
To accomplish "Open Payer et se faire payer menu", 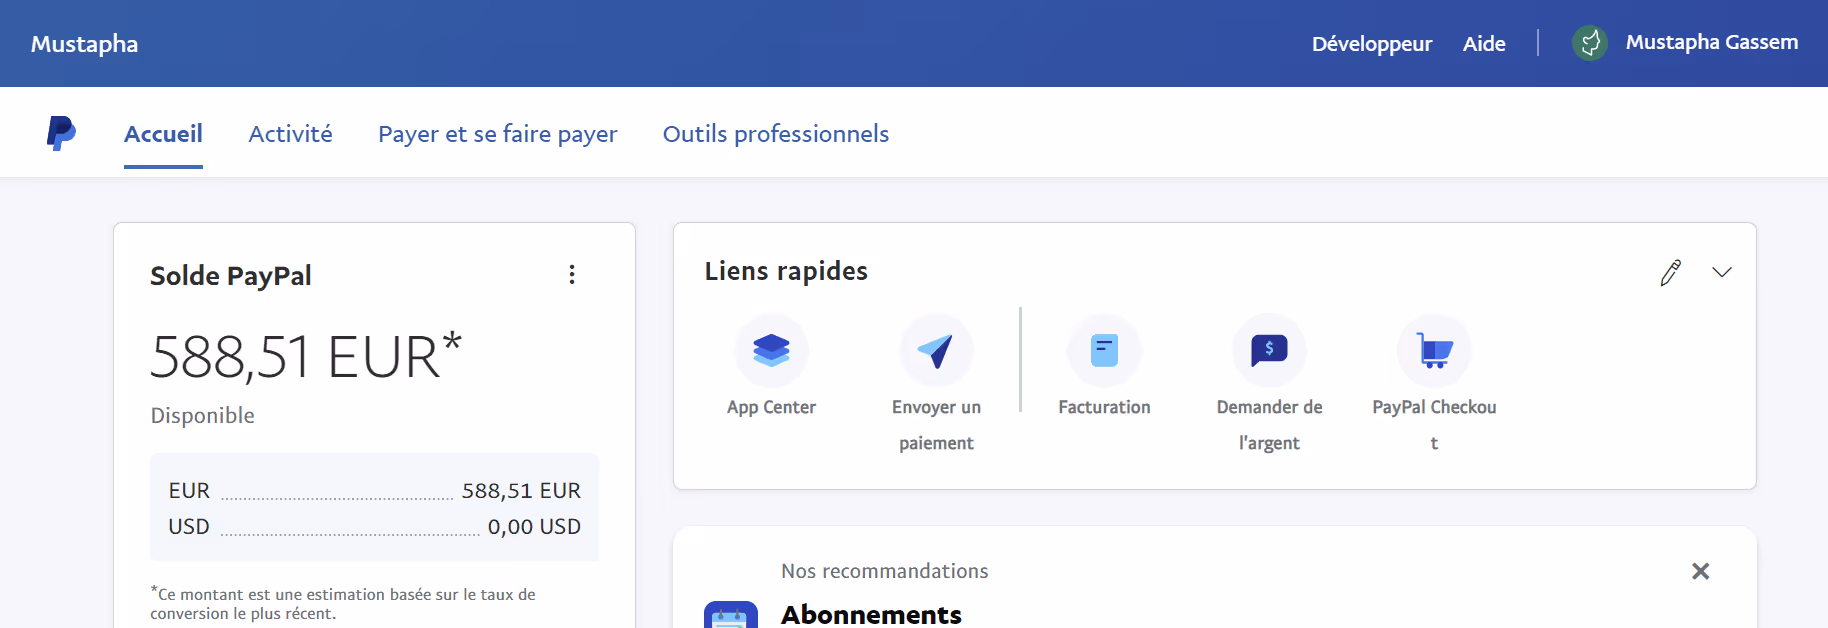I will (x=498, y=134).
